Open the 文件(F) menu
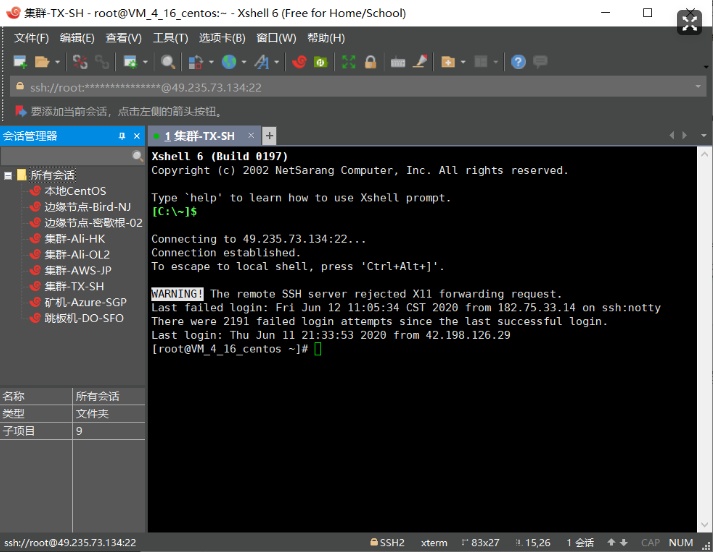The width and height of the screenshot is (714, 552). [31, 38]
